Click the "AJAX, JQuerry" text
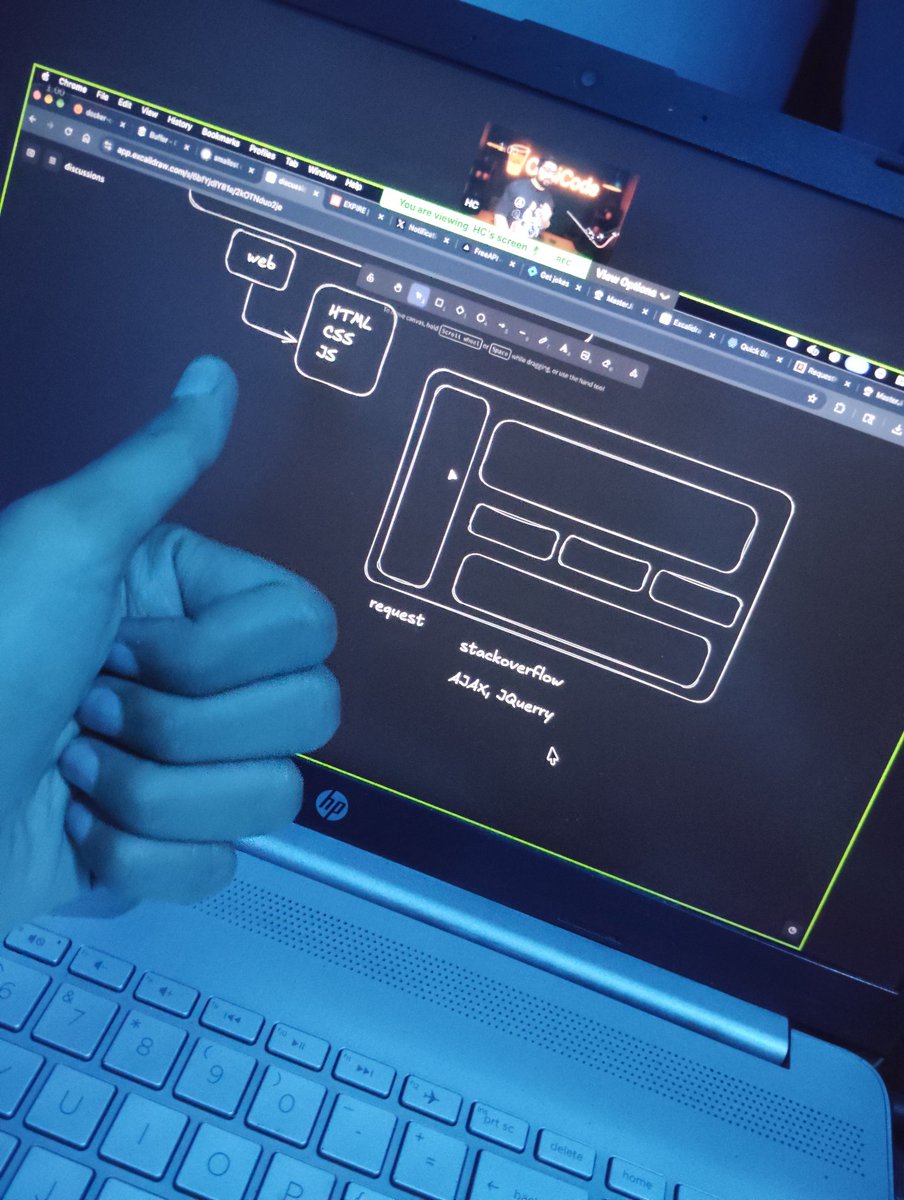This screenshot has height=1200, width=904. pyautogui.click(x=500, y=697)
